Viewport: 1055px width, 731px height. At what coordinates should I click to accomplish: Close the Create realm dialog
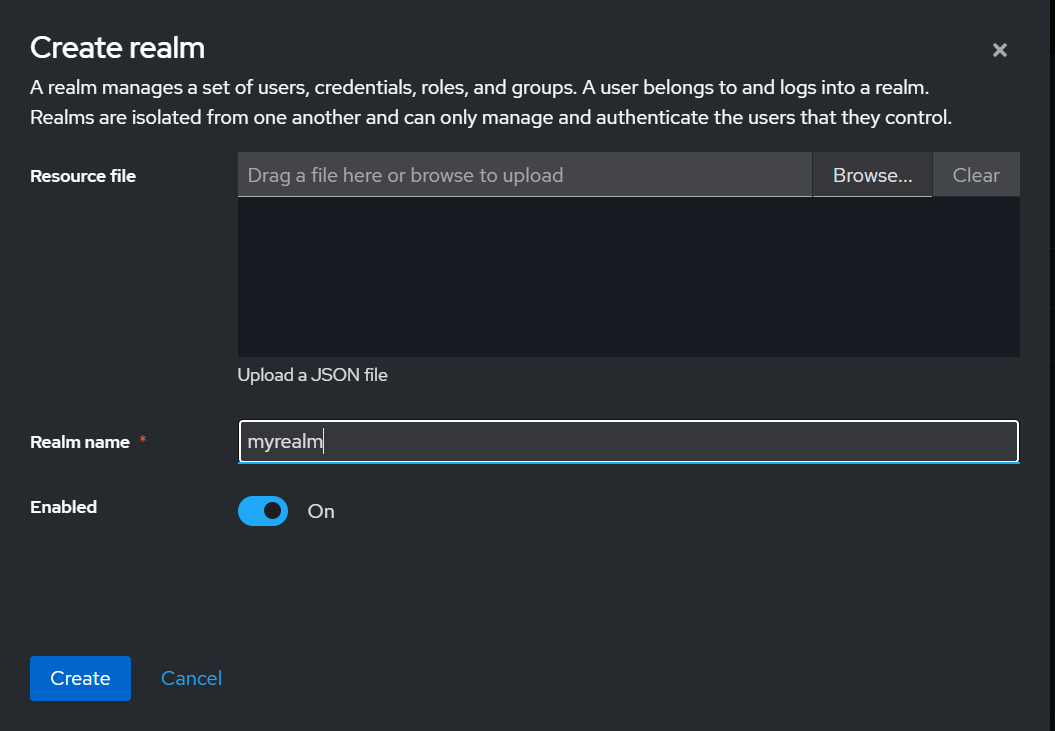coord(999,50)
